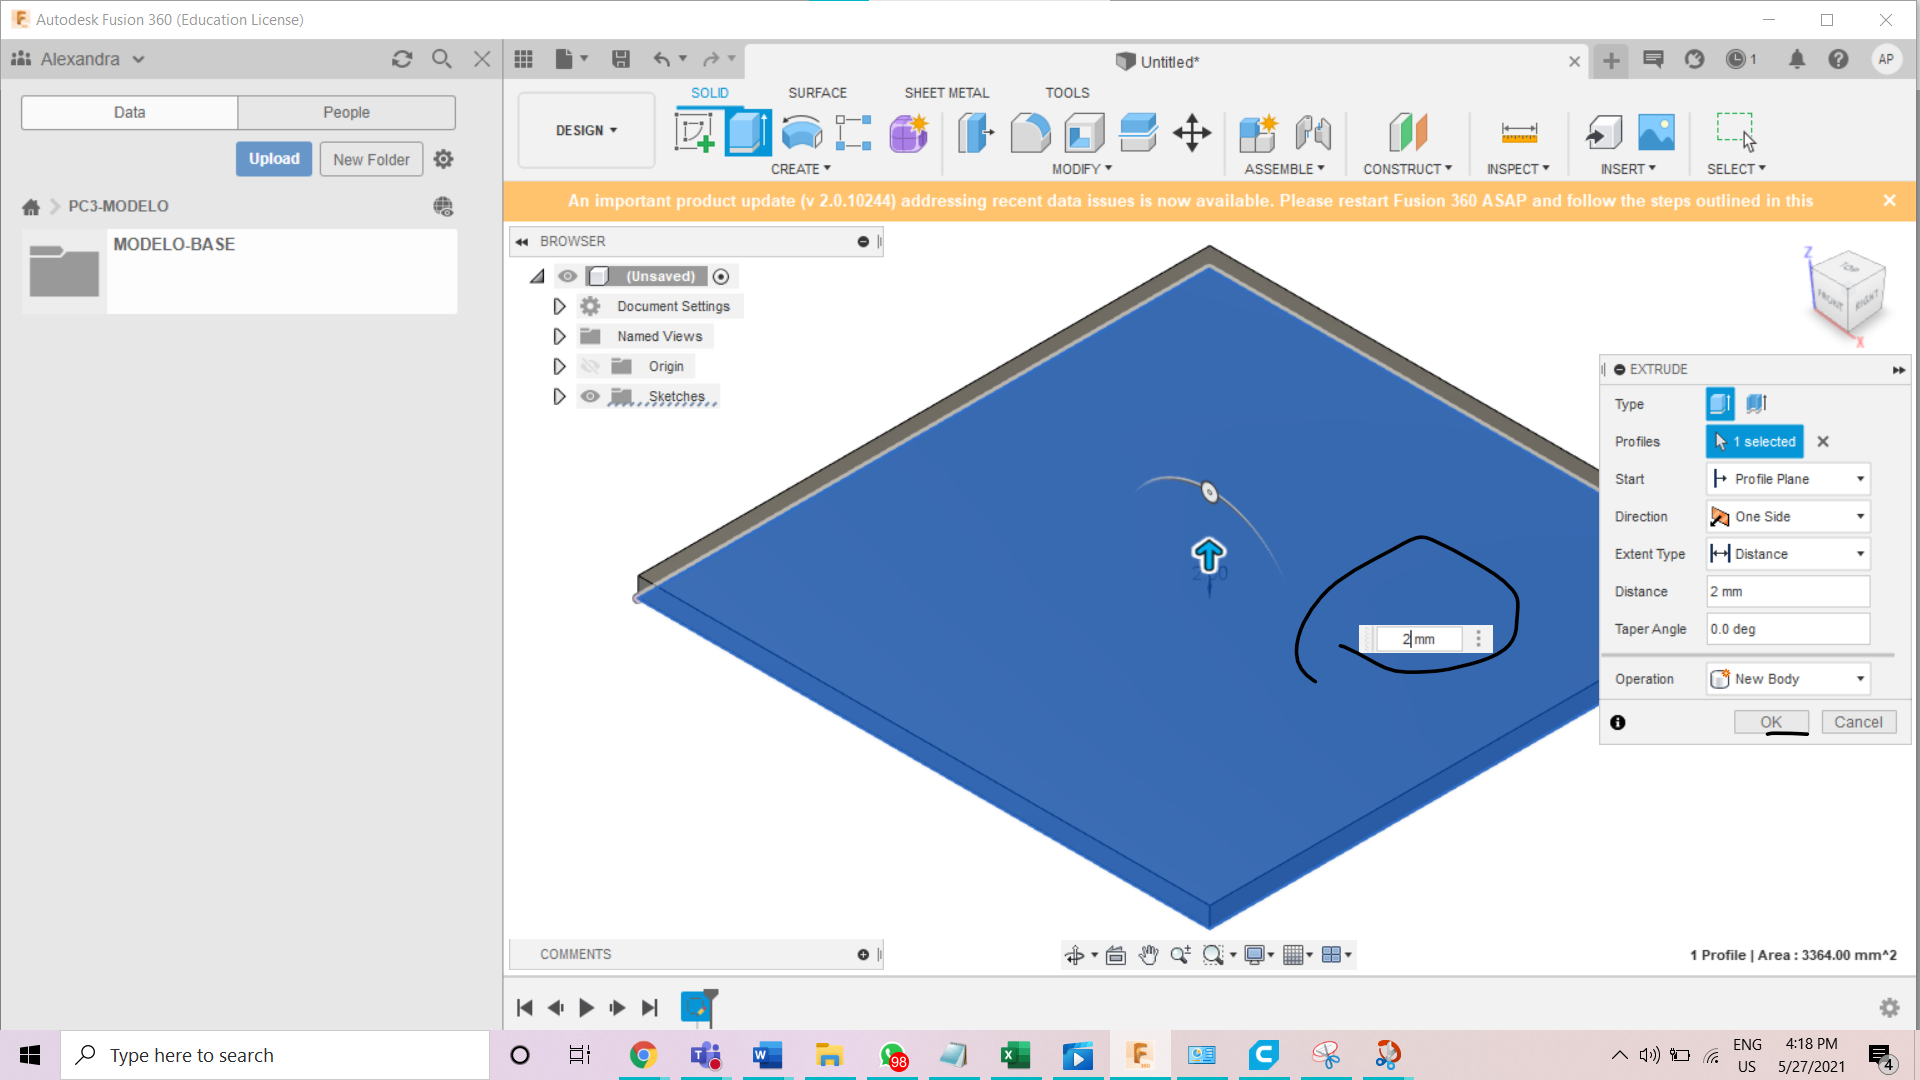Dismiss the orange update banner

coord(1889,200)
